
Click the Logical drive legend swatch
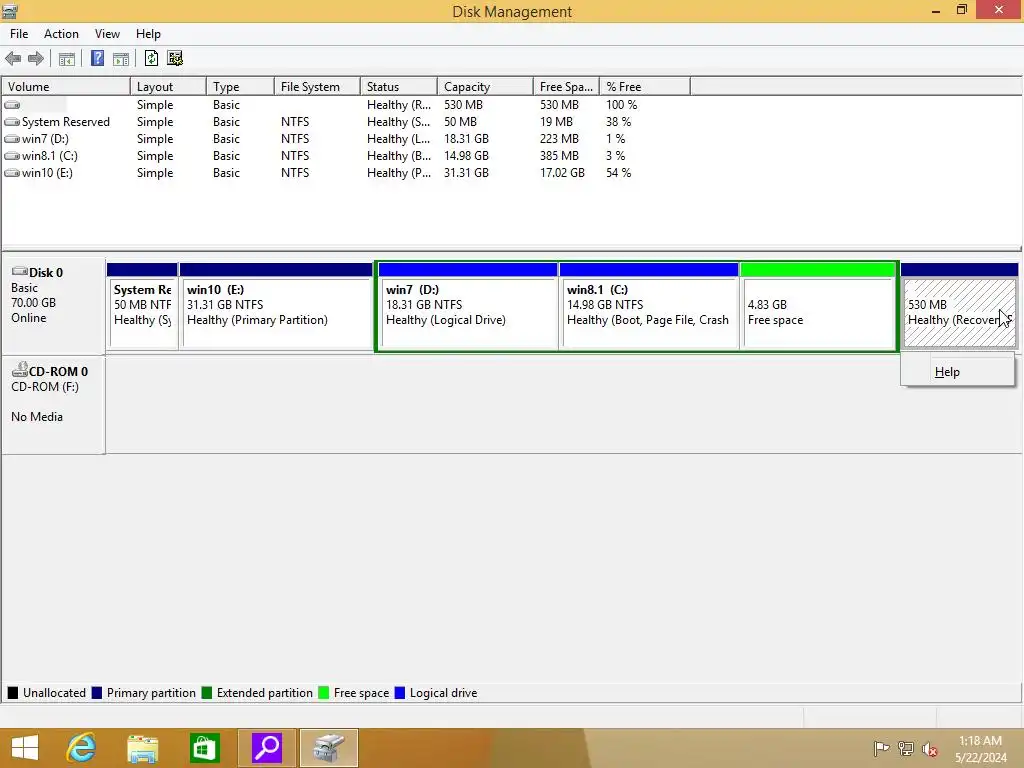click(400, 693)
